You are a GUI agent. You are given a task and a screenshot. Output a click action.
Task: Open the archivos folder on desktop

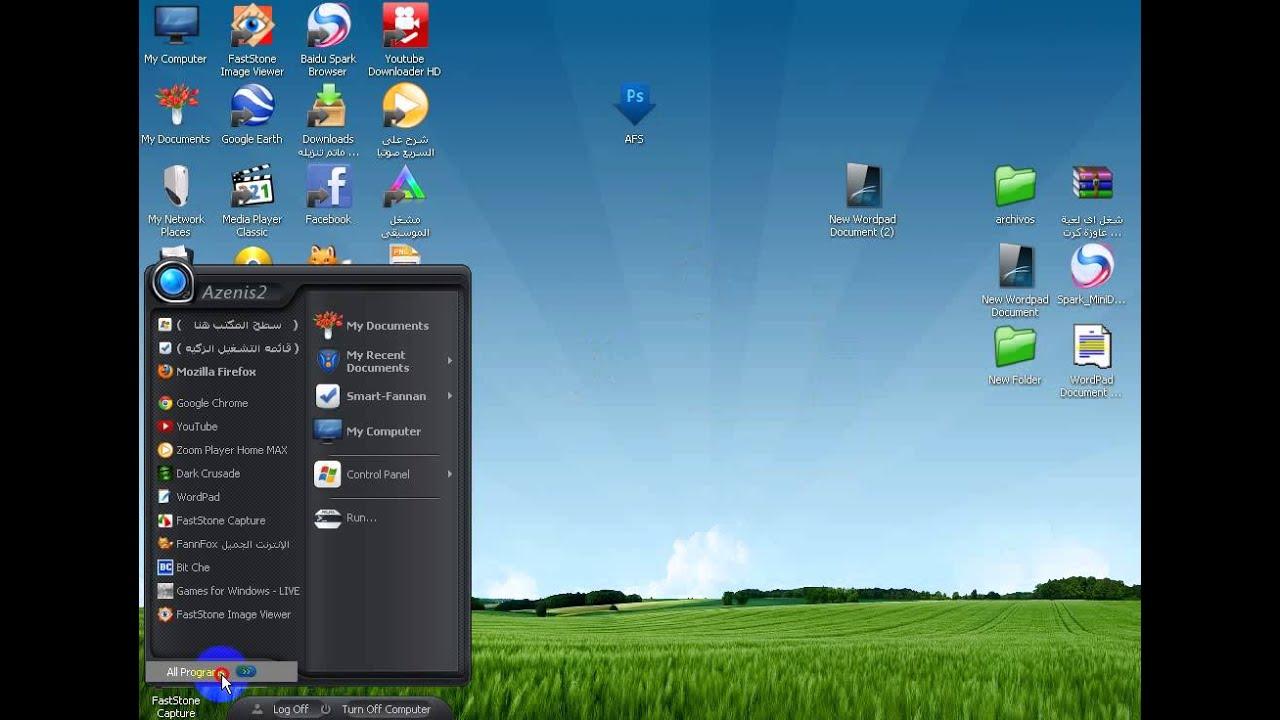pyautogui.click(x=1015, y=195)
